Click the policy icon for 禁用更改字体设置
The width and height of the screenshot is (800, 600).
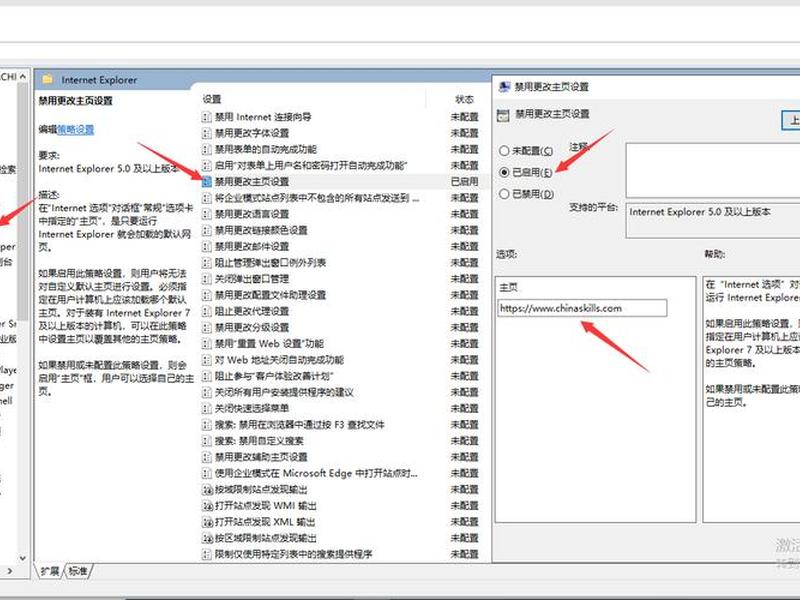coord(207,133)
